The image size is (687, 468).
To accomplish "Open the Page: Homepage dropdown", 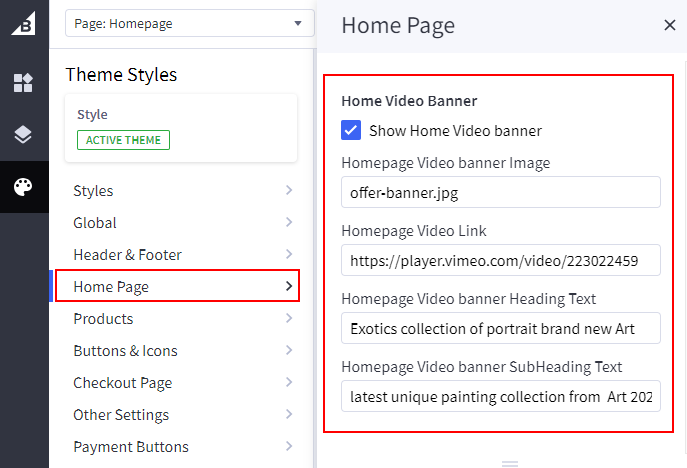I will [189, 24].
